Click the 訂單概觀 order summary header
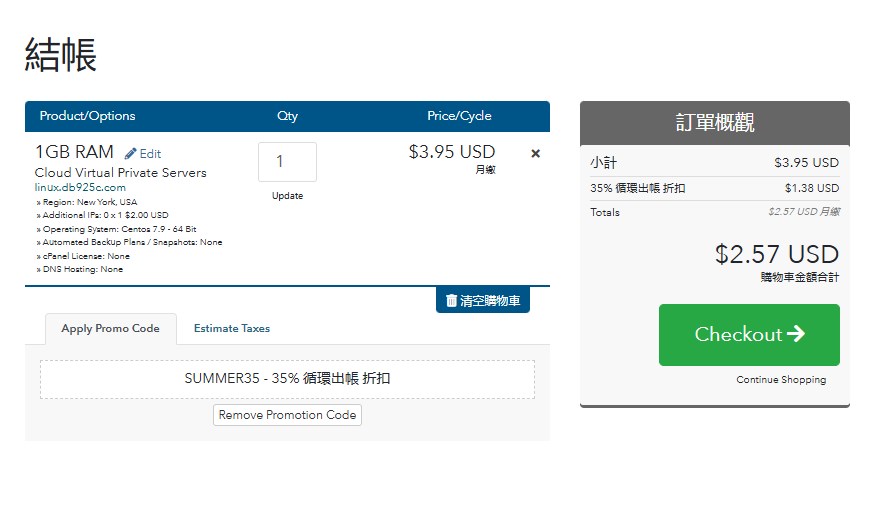 click(x=714, y=123)
